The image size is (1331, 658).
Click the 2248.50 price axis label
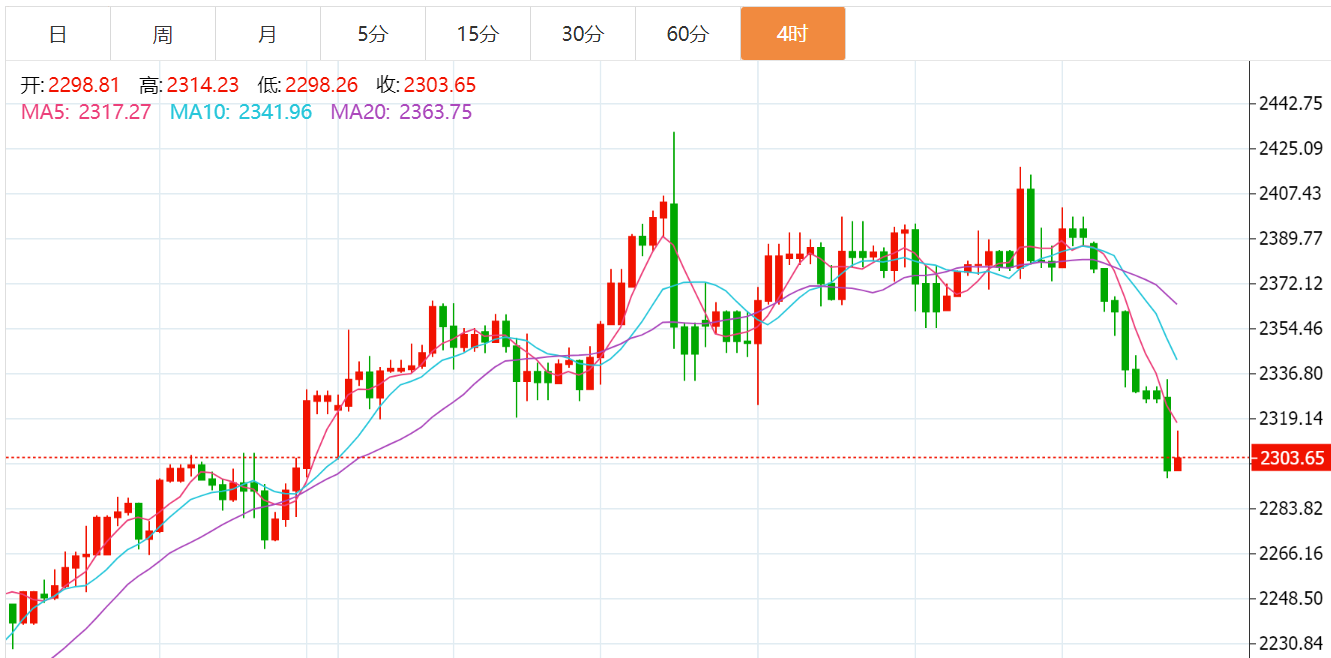click(x=1290, y=599)
